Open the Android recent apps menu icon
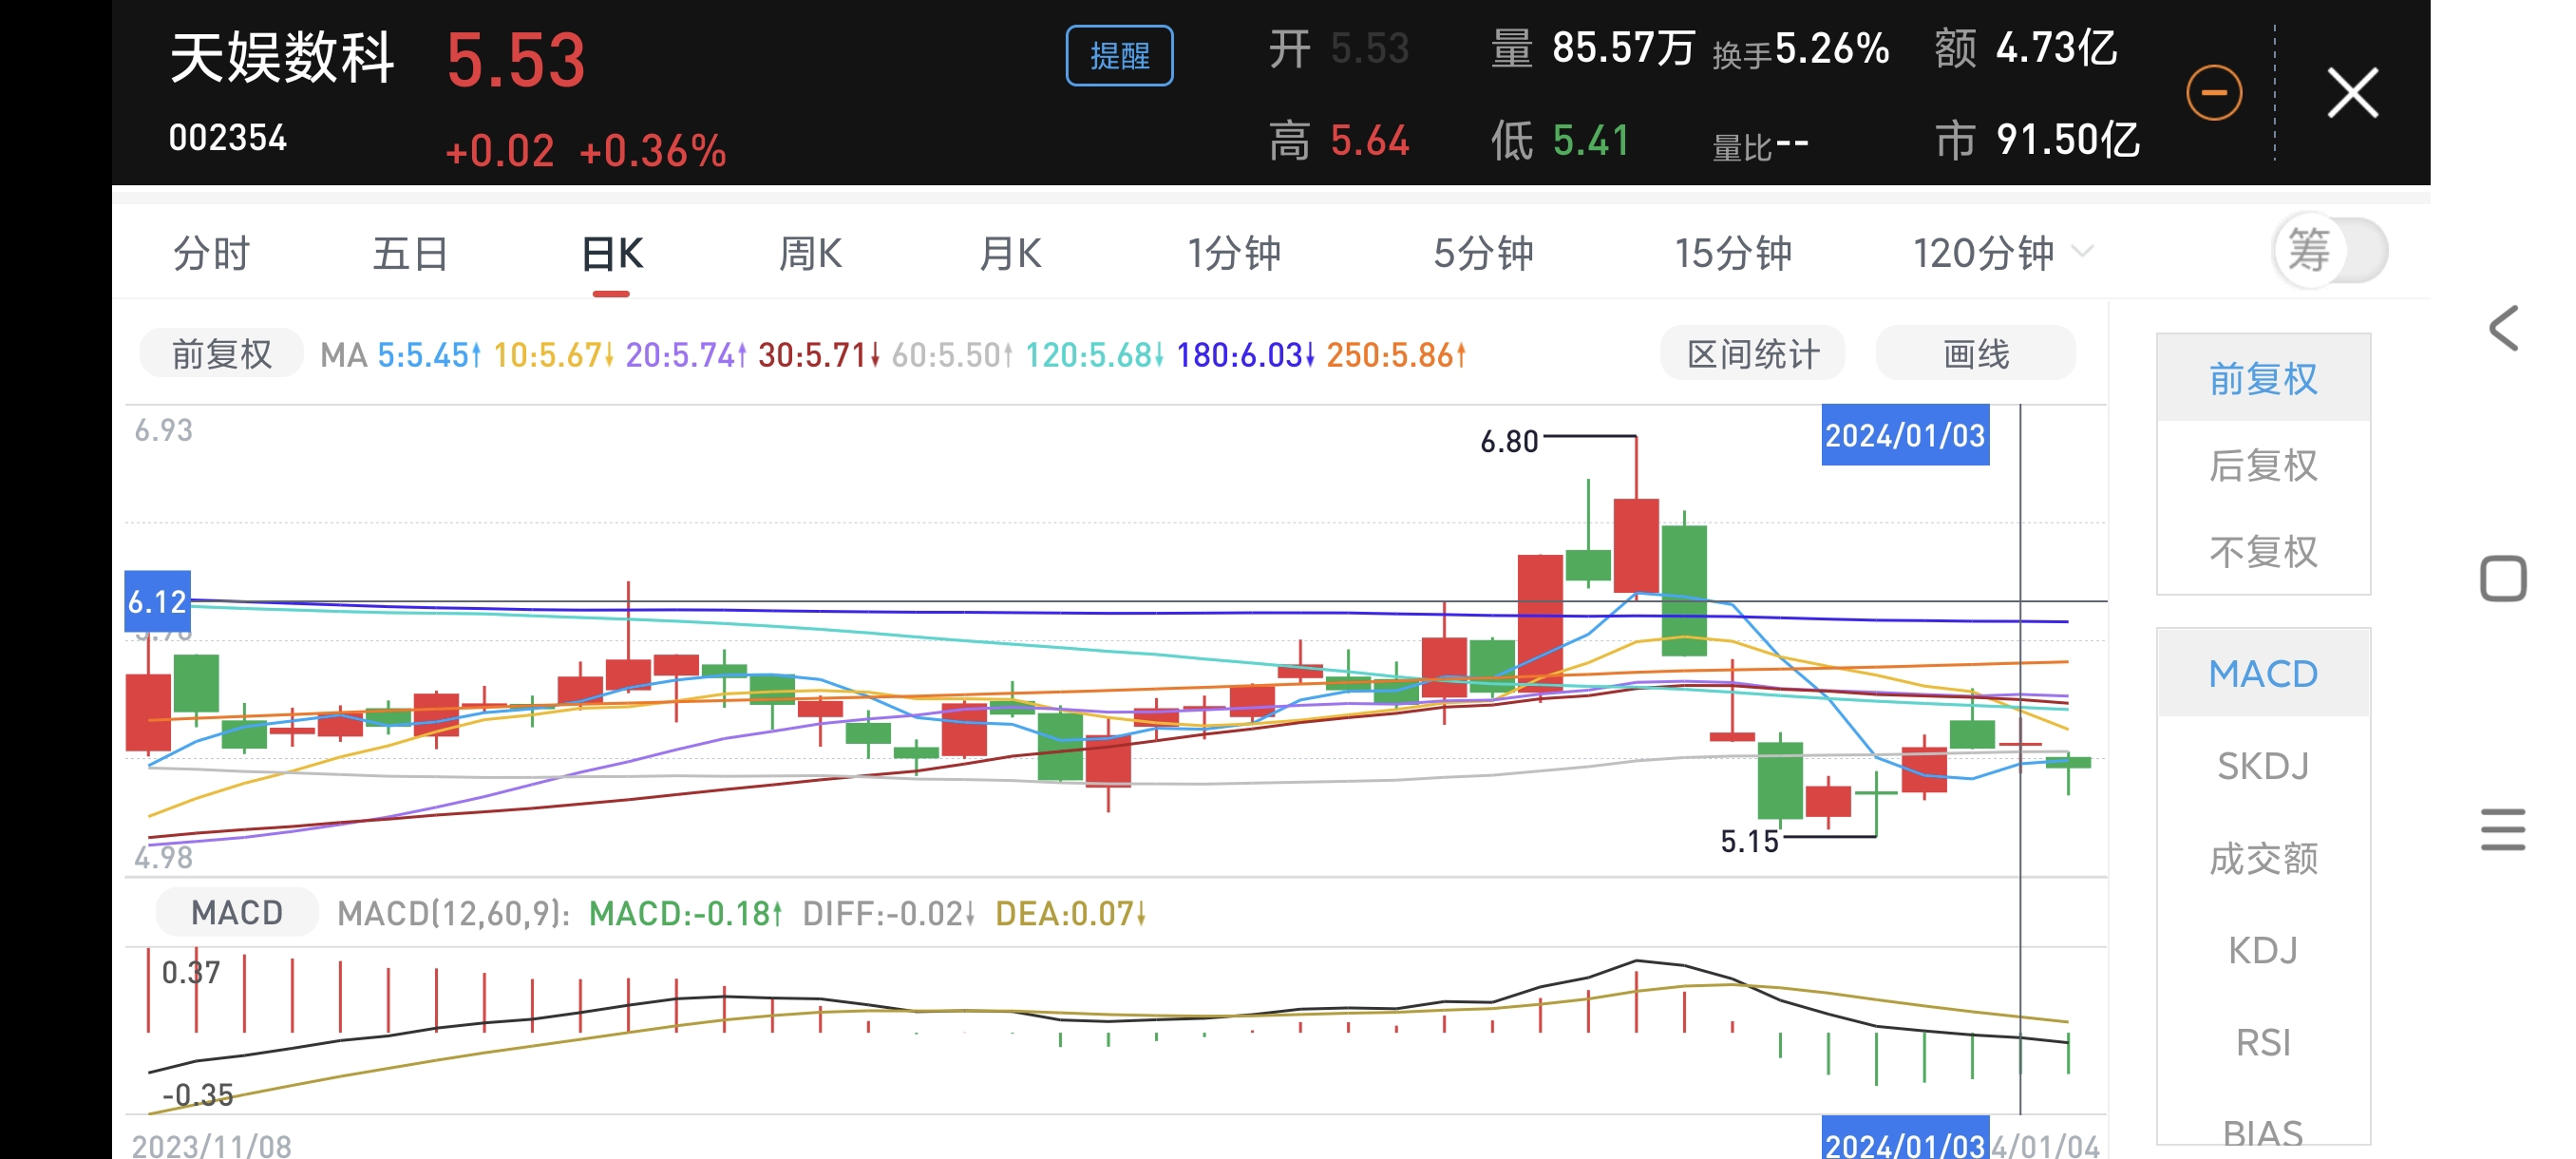Viewport: 2576px width, 1159px height. pos(2502,829)
